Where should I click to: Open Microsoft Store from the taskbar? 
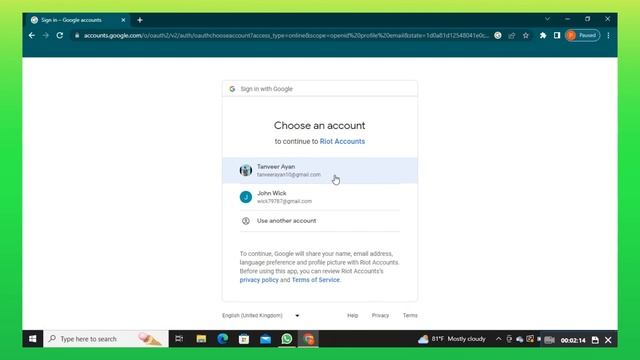(244, 339)
